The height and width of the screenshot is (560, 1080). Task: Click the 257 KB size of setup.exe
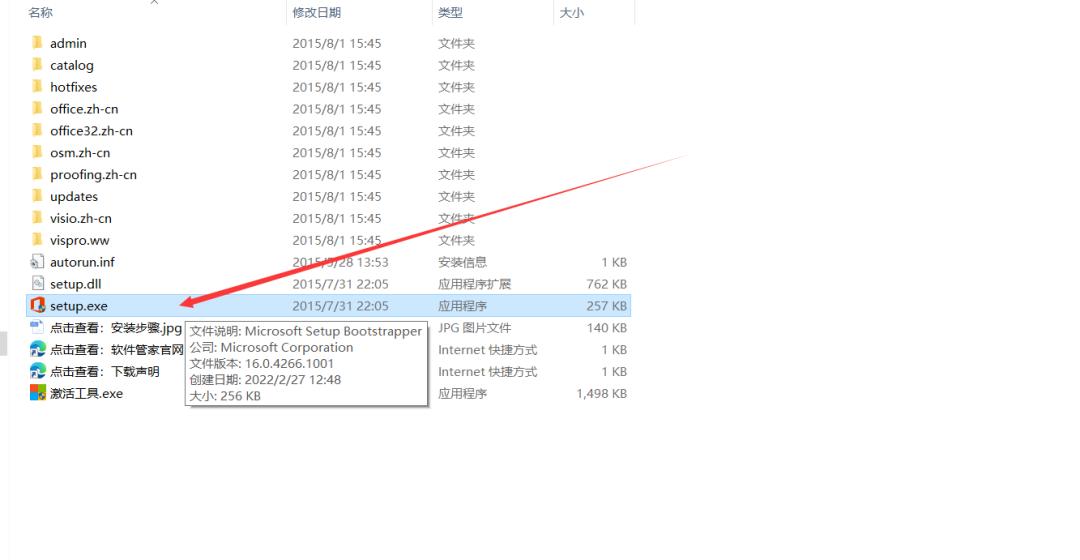pos(606,306)
